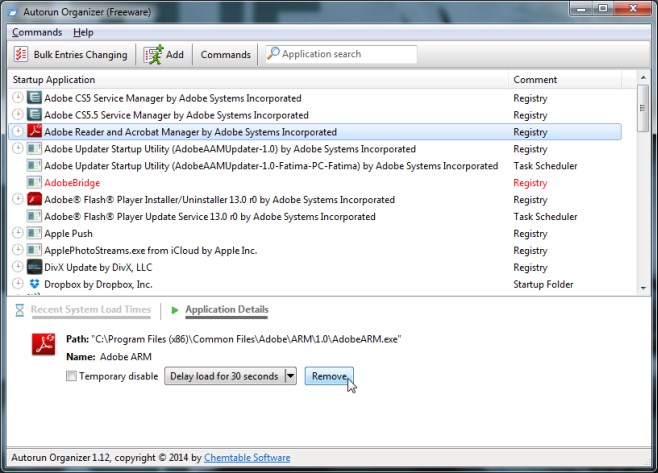Click the green arrow beside Application Details

click(175, 310)
